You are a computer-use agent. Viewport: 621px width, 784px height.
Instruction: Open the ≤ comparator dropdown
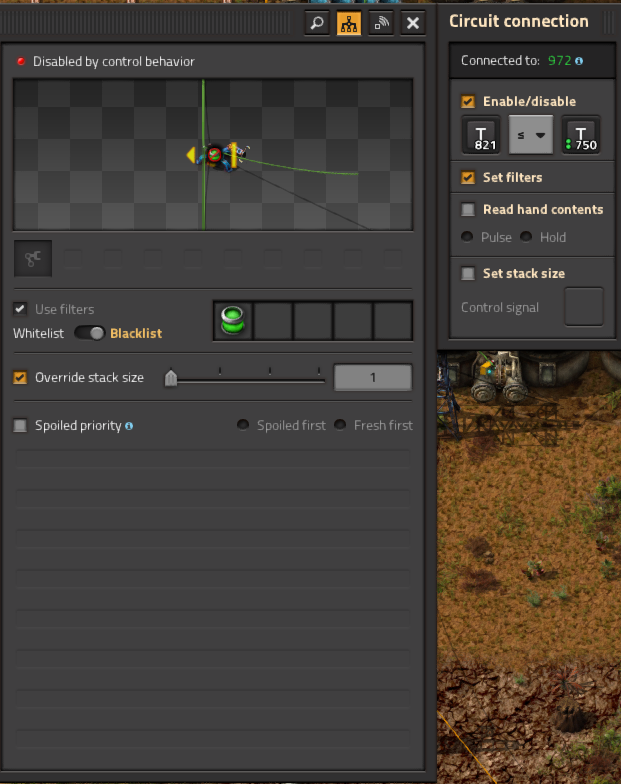(x=531, y=135)
